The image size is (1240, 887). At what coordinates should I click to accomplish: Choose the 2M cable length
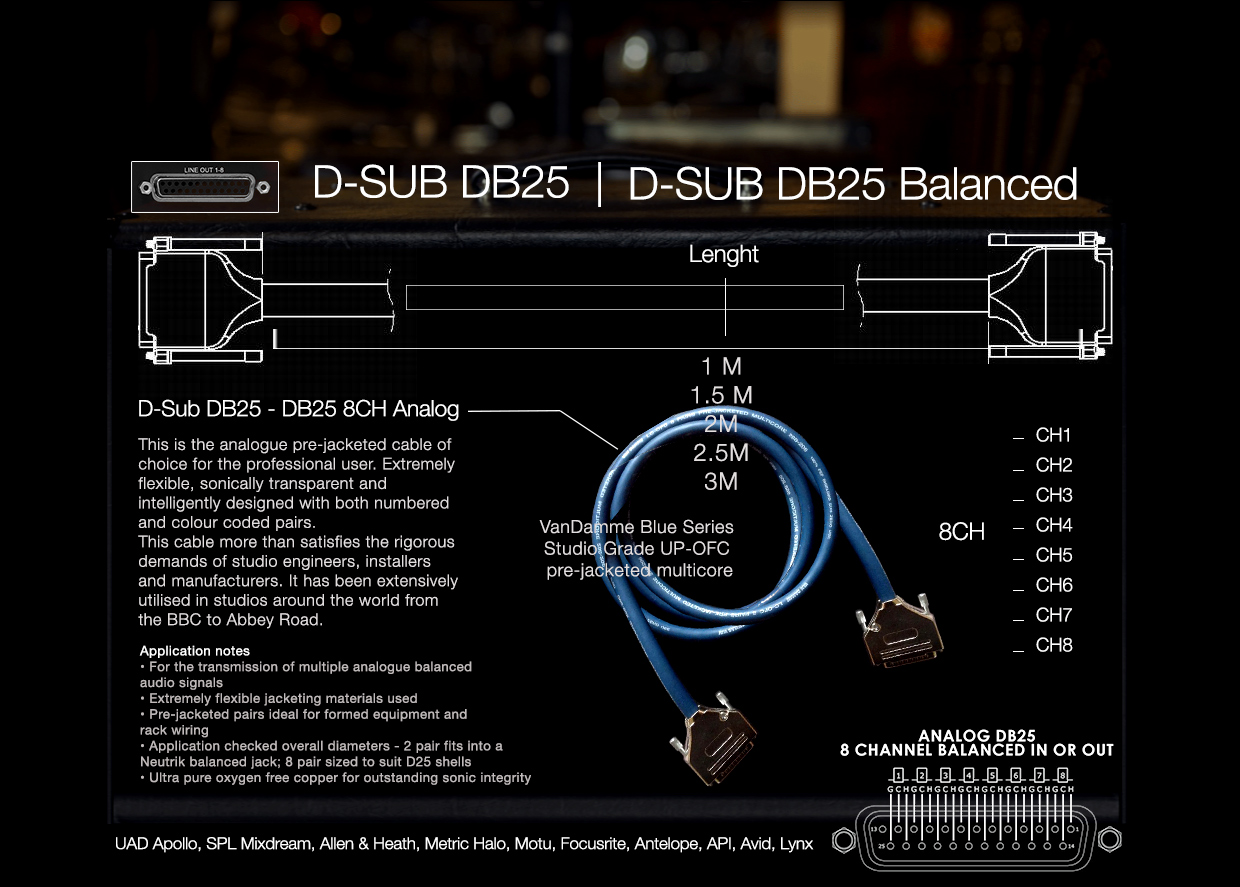(722, 424)
